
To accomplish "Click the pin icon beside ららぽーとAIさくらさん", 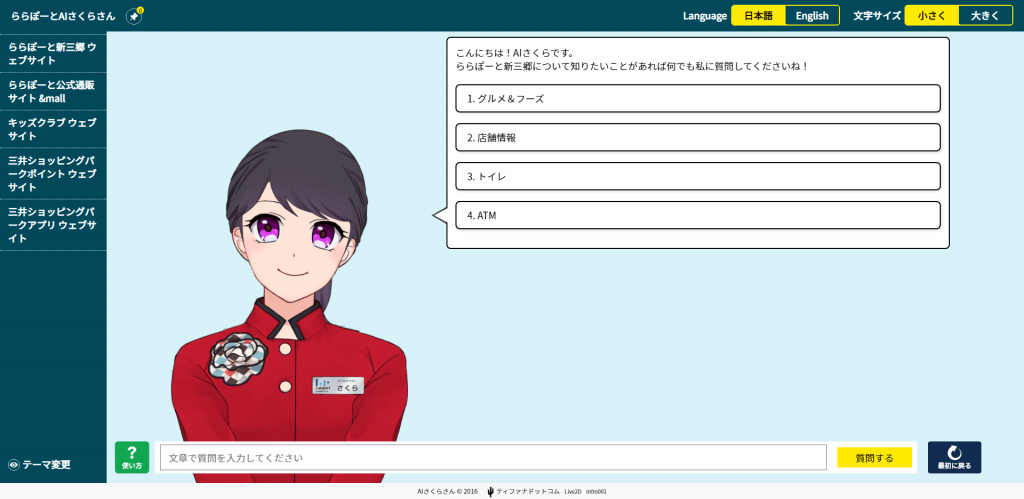I will pyautogui.click(x=134, y=16).
